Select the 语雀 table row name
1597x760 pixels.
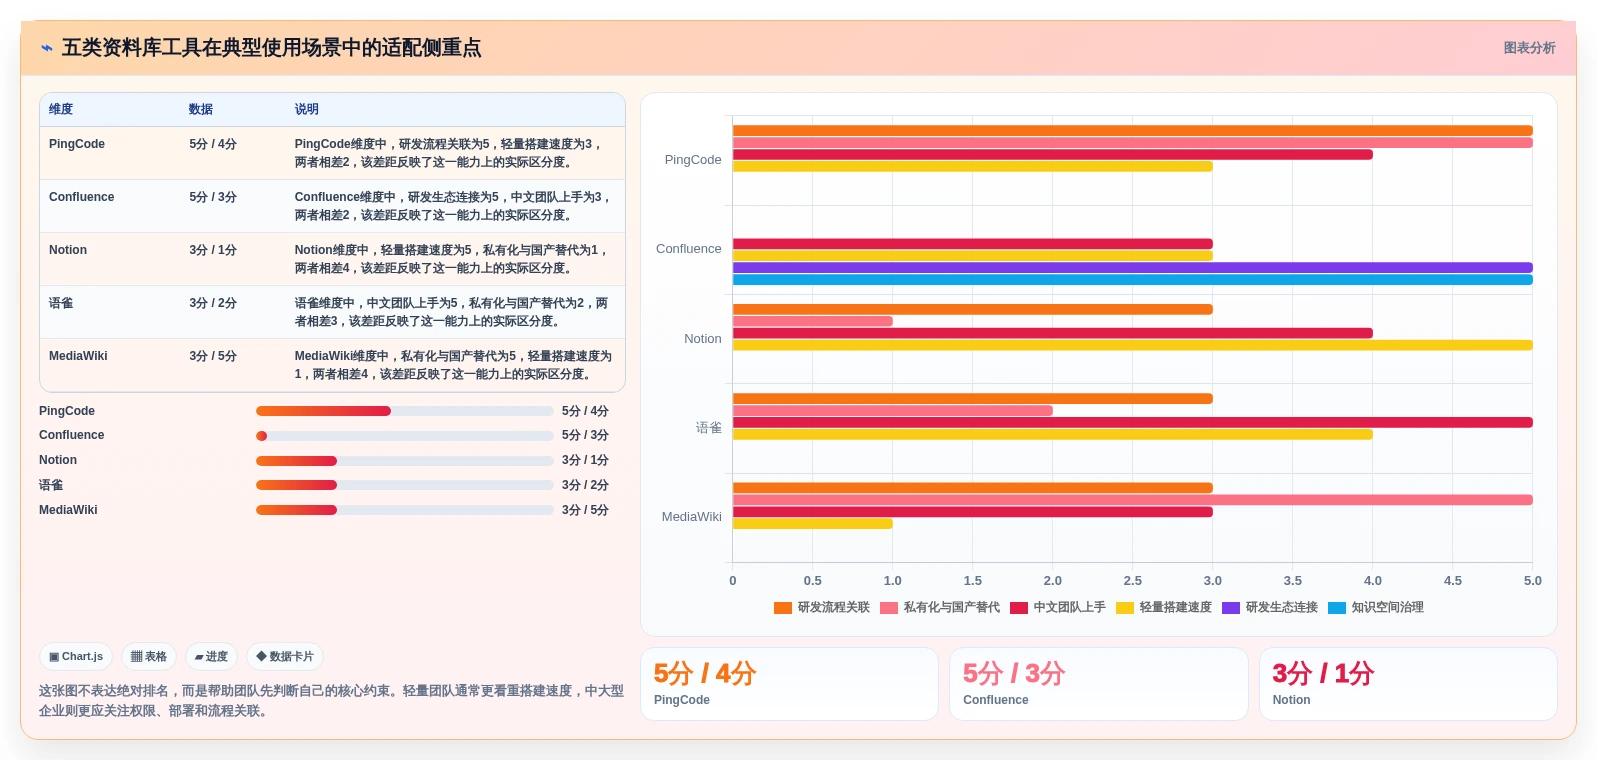point(61,303)
